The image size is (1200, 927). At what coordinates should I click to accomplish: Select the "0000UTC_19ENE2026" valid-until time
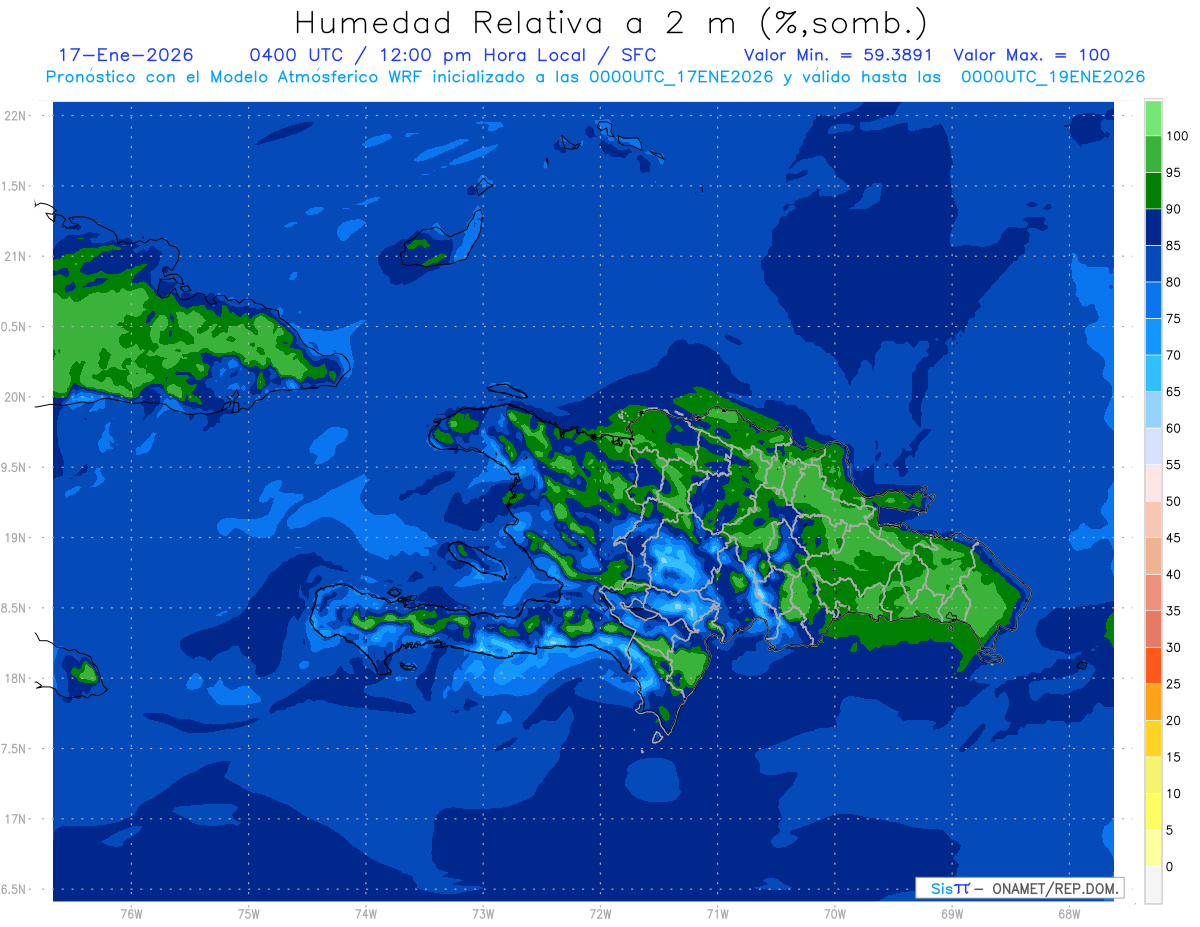pos(1053,77)
